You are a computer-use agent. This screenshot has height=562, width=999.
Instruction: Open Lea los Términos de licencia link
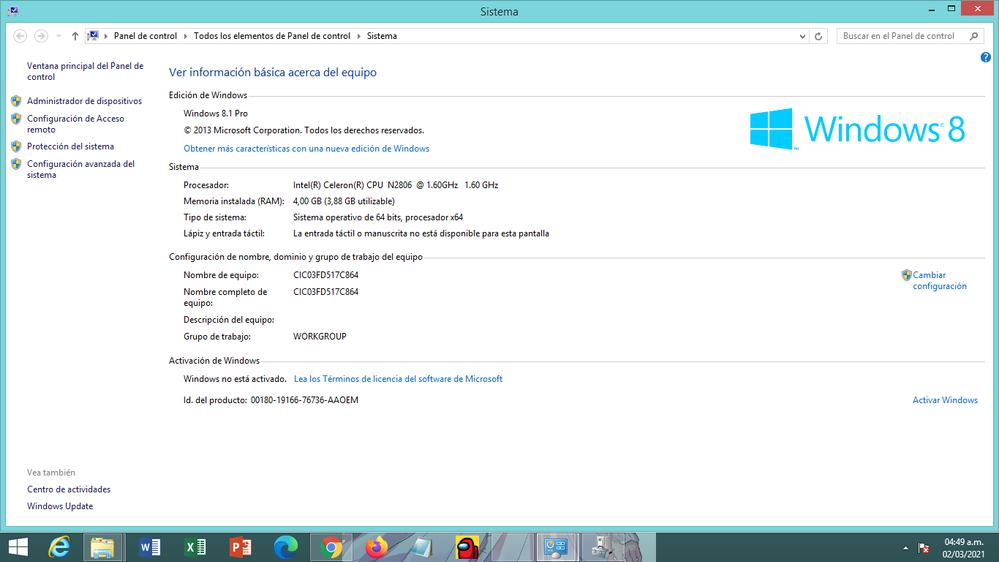pos(398,379)
